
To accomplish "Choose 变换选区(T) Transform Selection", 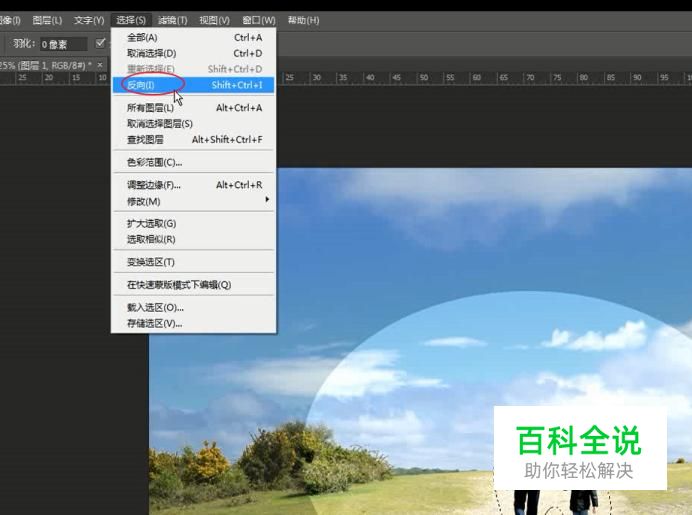I will coord(151,262).
